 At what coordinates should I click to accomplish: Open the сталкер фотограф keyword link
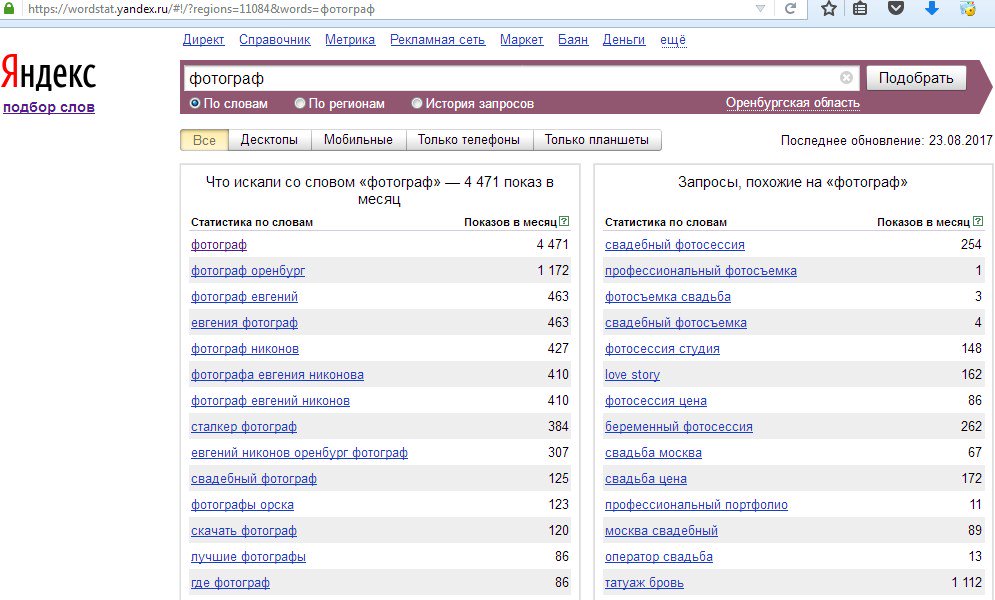pyautogui.click(x=244, y=427)
